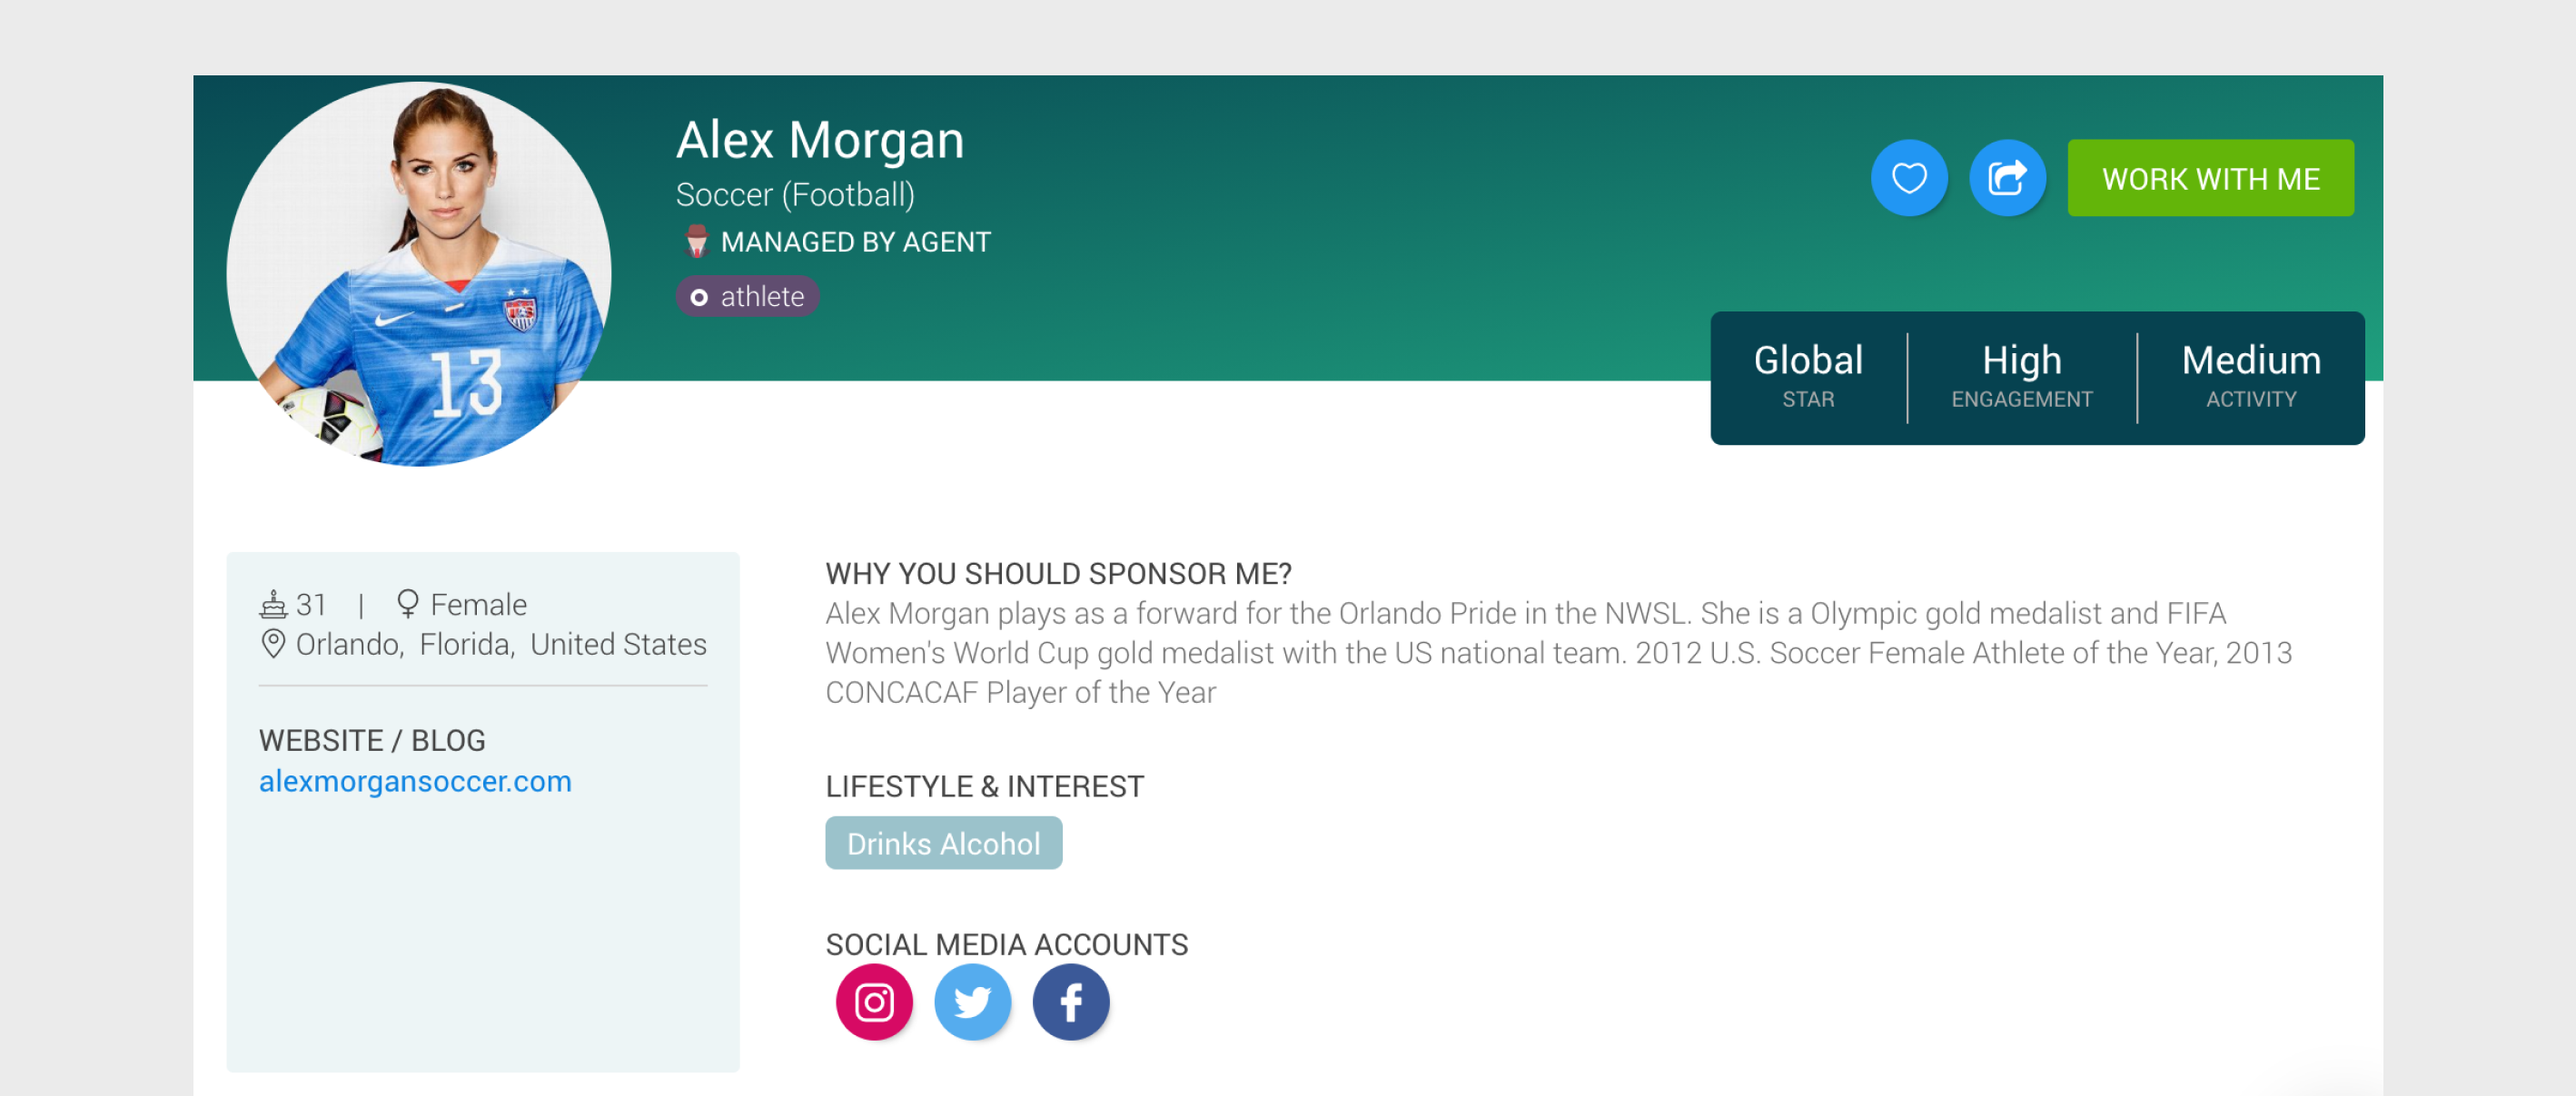
Task: Open the Facebook social account
Action: coord(1070,1002)
